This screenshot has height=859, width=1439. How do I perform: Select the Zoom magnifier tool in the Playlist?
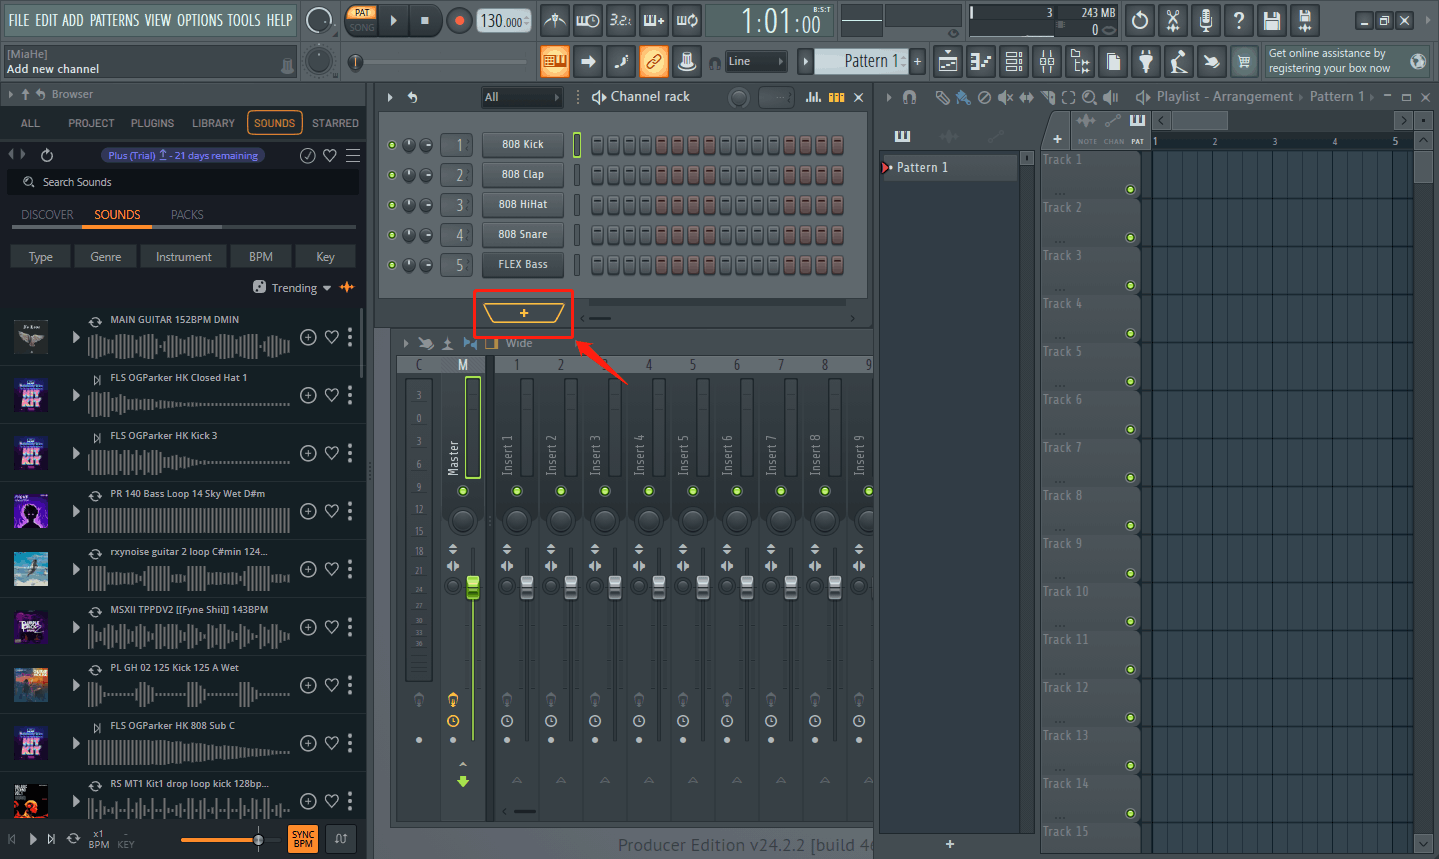(x=1089, y=97)
